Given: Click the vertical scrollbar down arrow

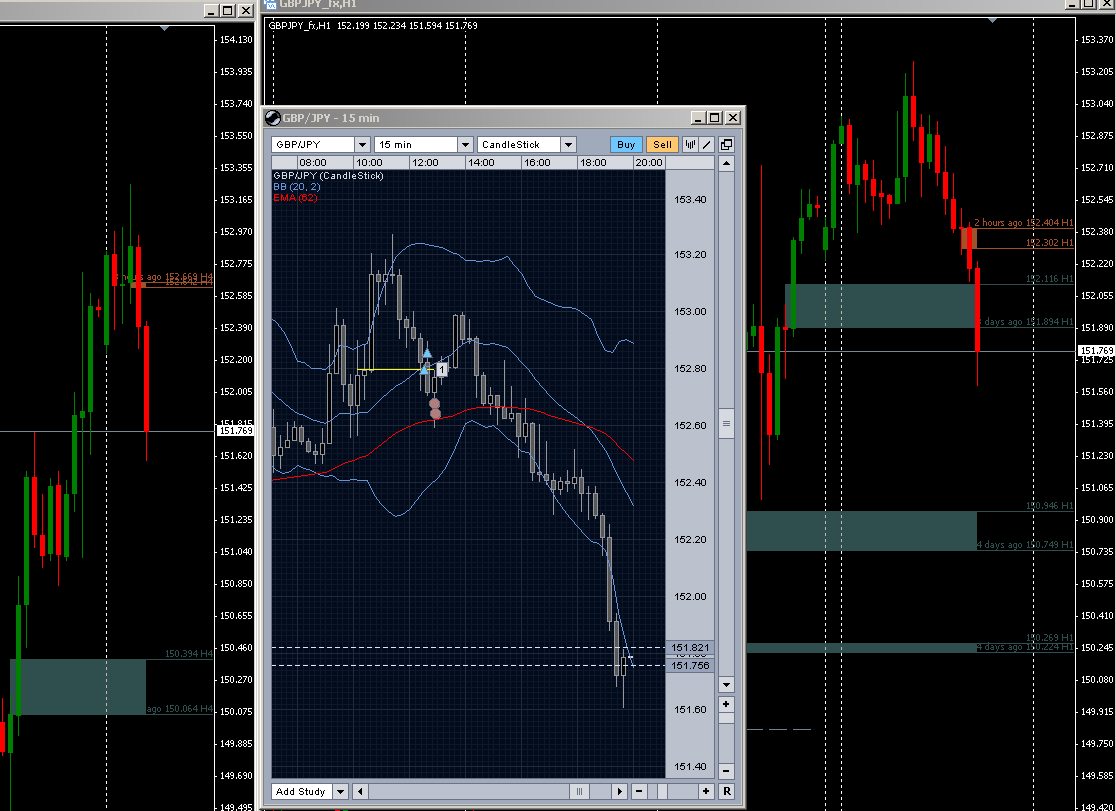Looking at the screenshot, I should coord(727,685).
